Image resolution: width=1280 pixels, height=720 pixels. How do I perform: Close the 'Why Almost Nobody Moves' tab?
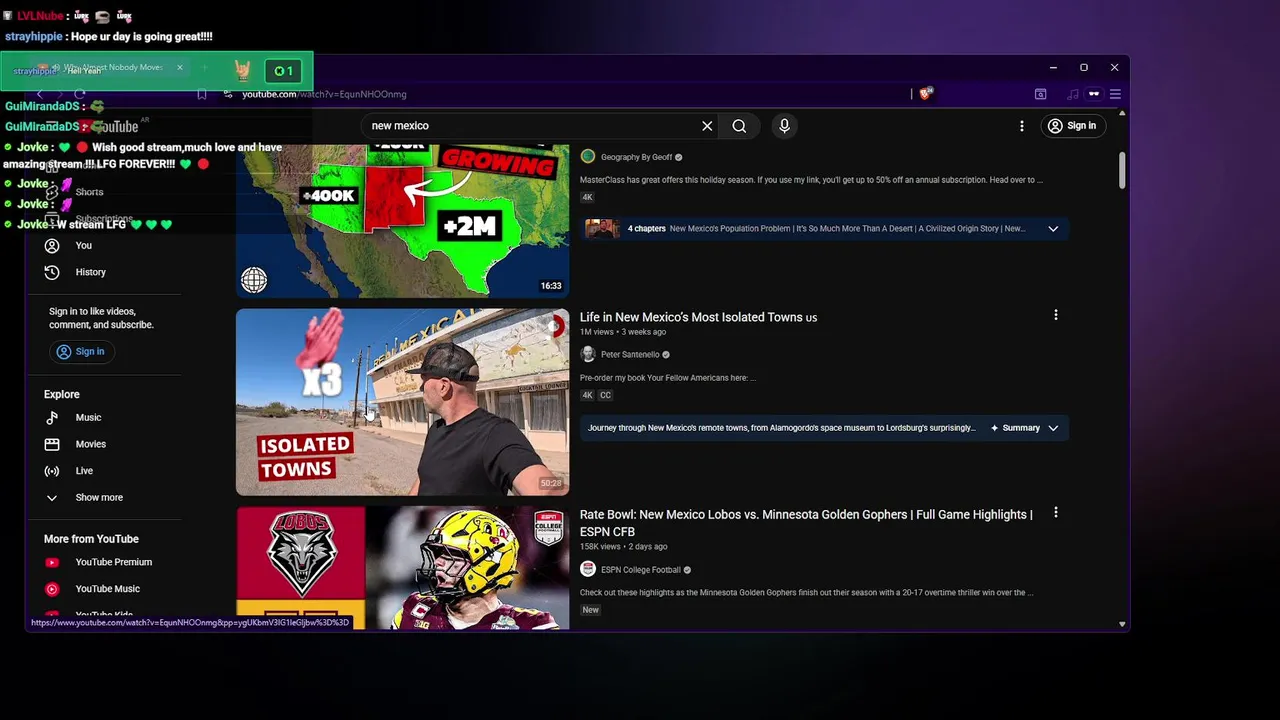pos(180,68)
